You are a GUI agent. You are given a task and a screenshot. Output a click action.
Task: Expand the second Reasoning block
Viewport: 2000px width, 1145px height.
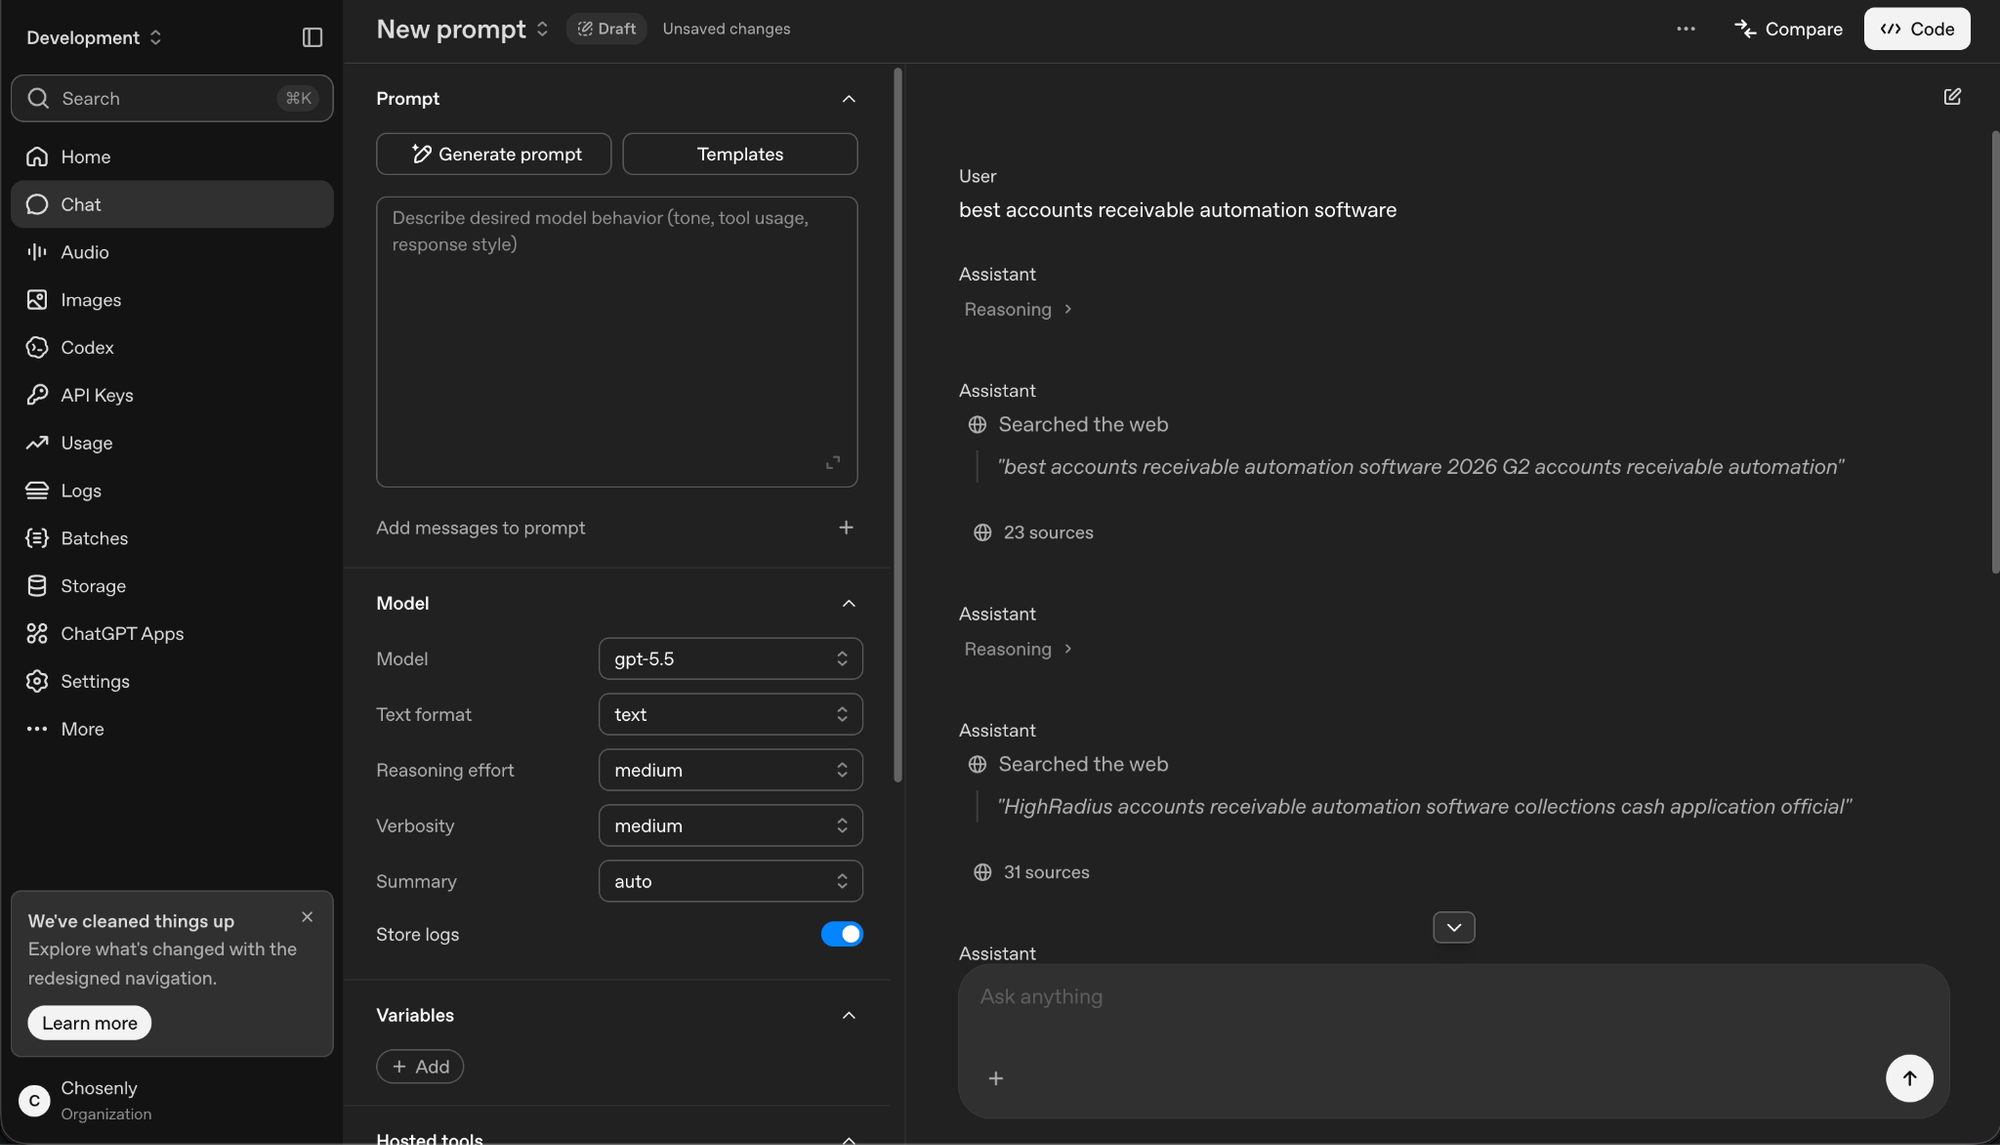pyautogui.click(x=1017, y=649)
